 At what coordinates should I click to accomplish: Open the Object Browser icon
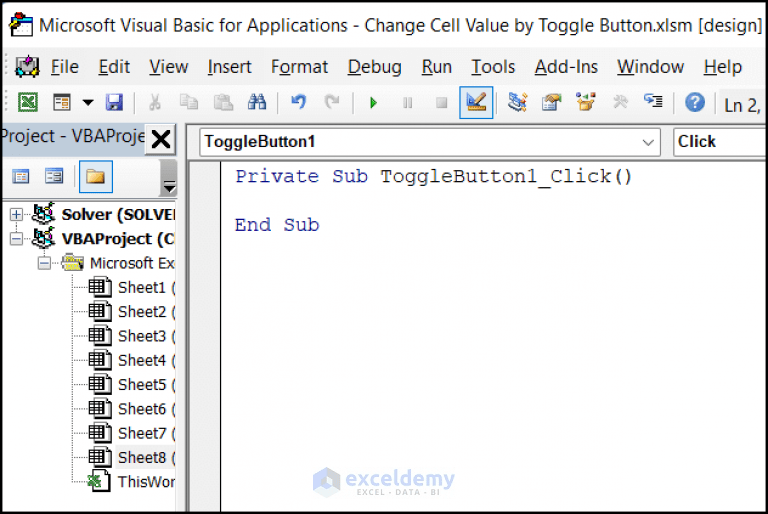coord(585,102)
